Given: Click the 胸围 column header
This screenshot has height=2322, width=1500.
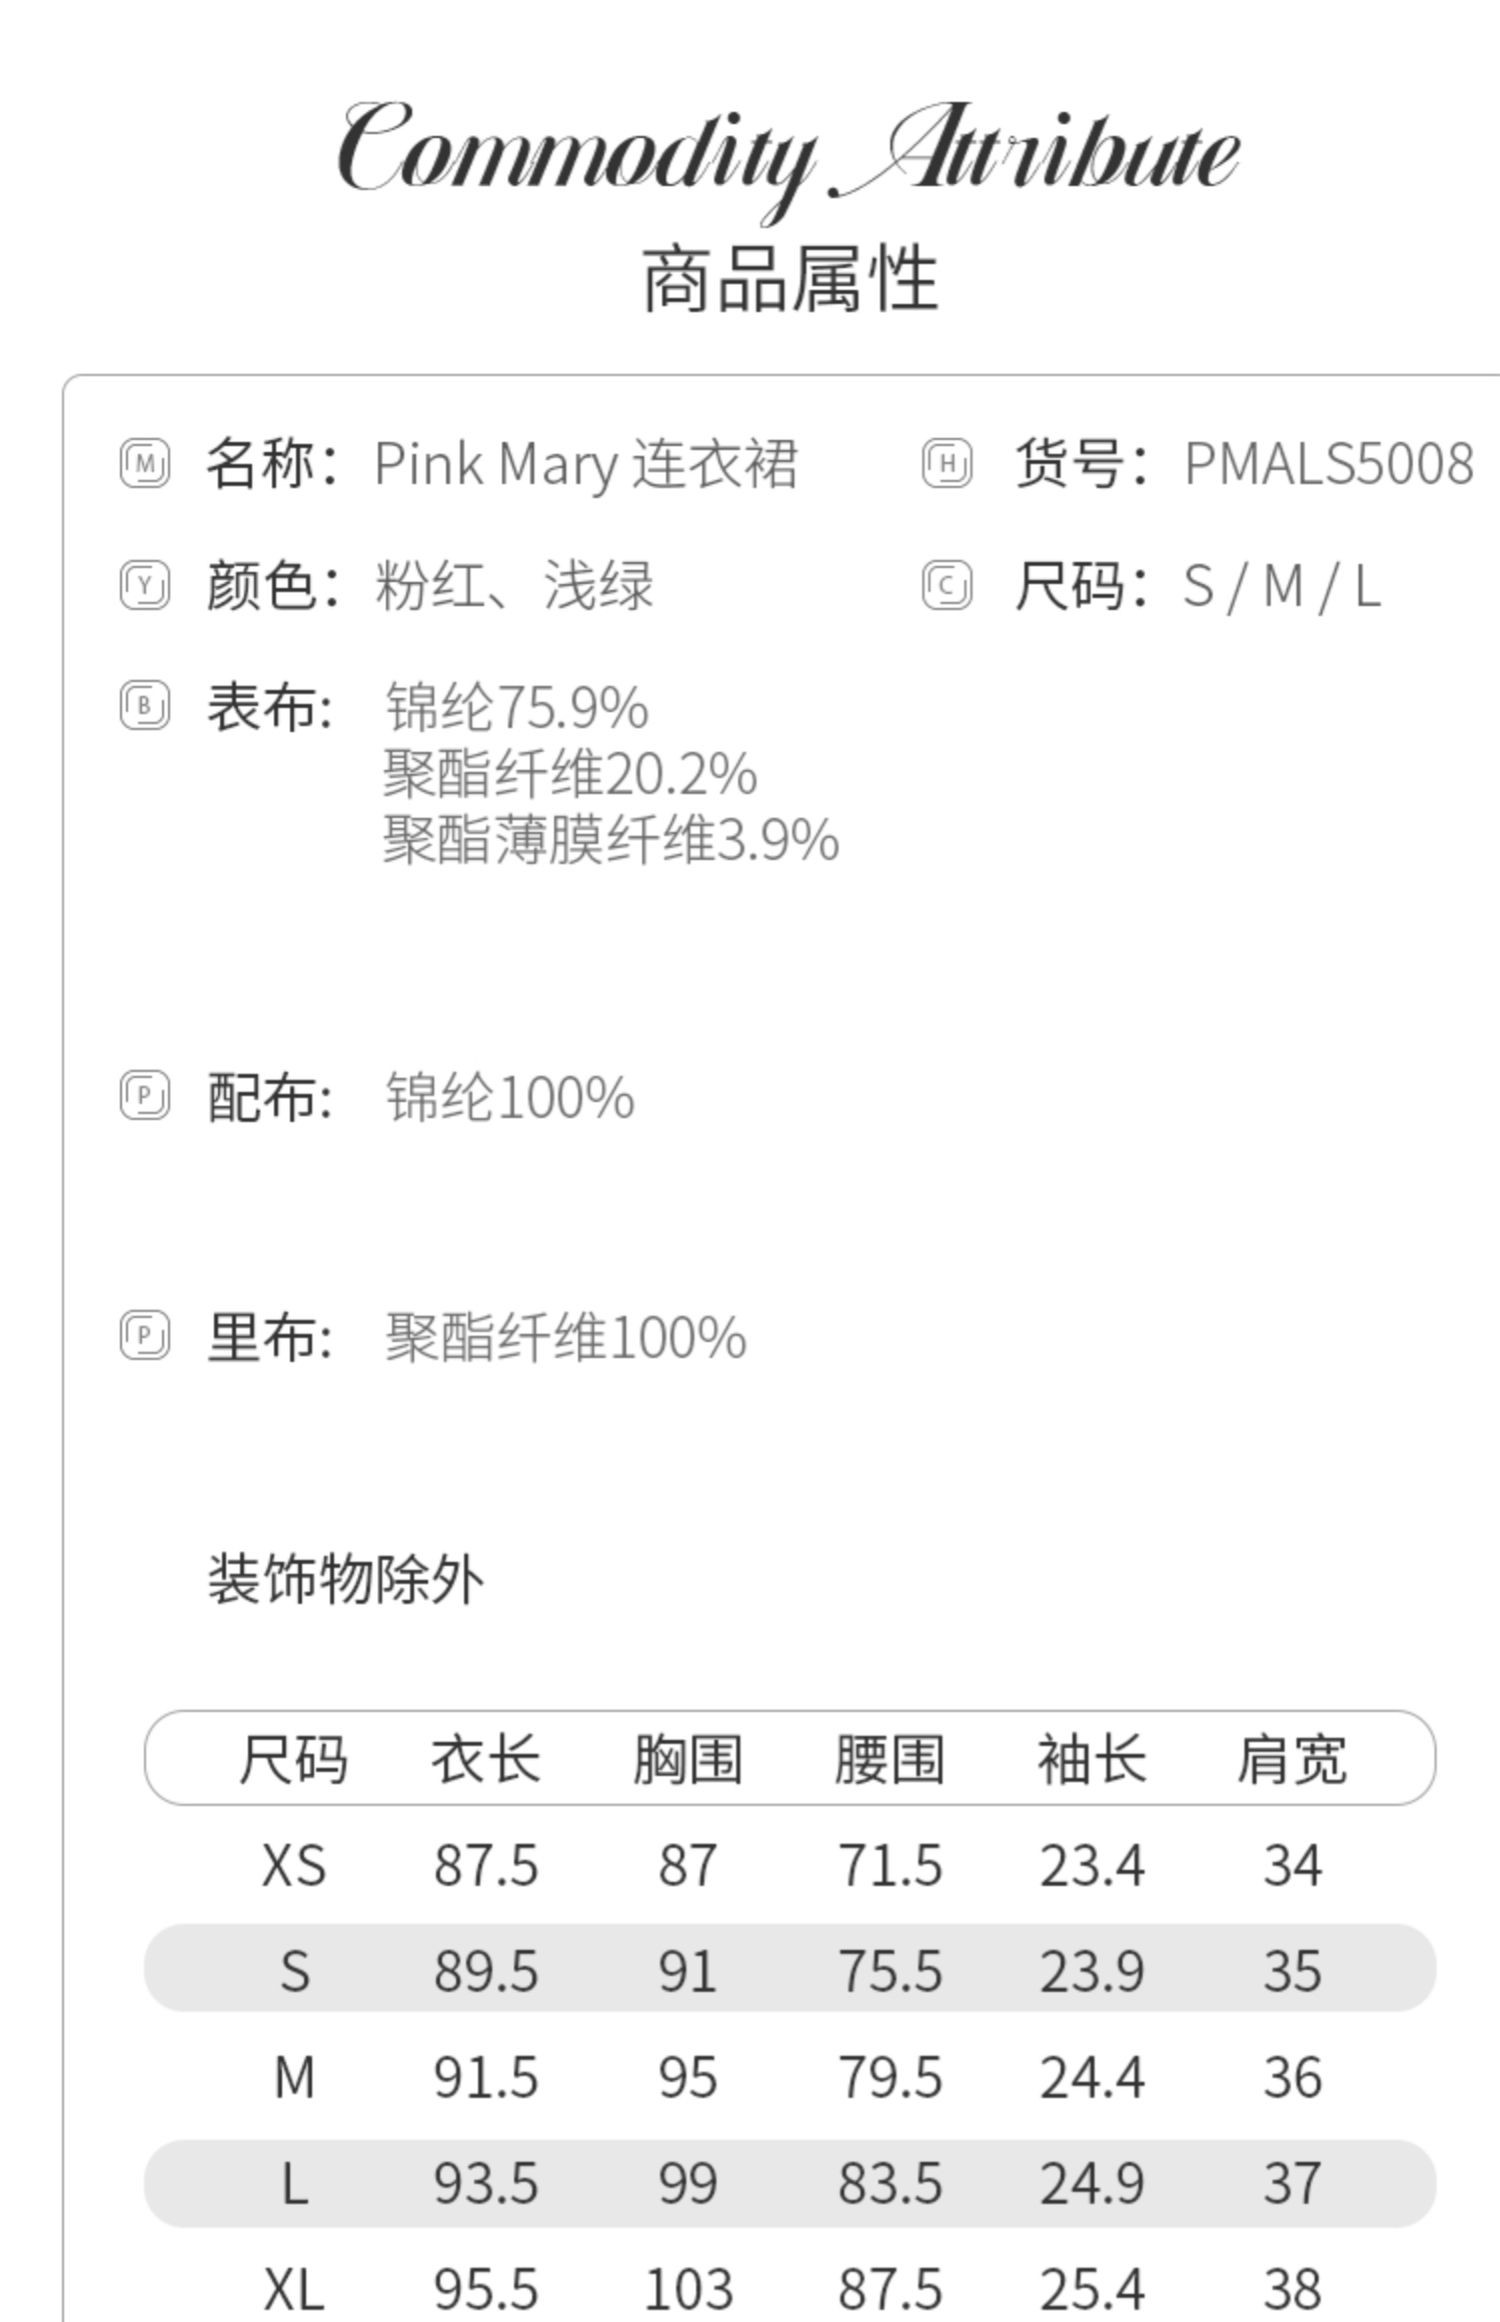Looking at the screenshot, I should [688, 1760].
